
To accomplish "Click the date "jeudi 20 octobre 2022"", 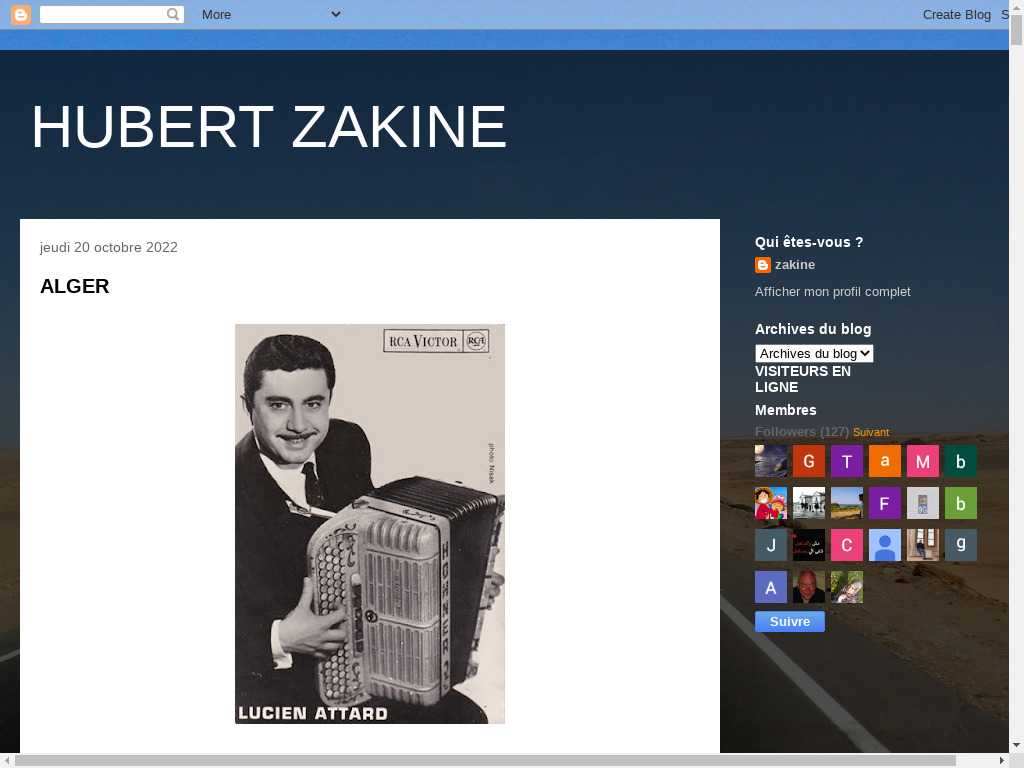I will coord(108,248).
